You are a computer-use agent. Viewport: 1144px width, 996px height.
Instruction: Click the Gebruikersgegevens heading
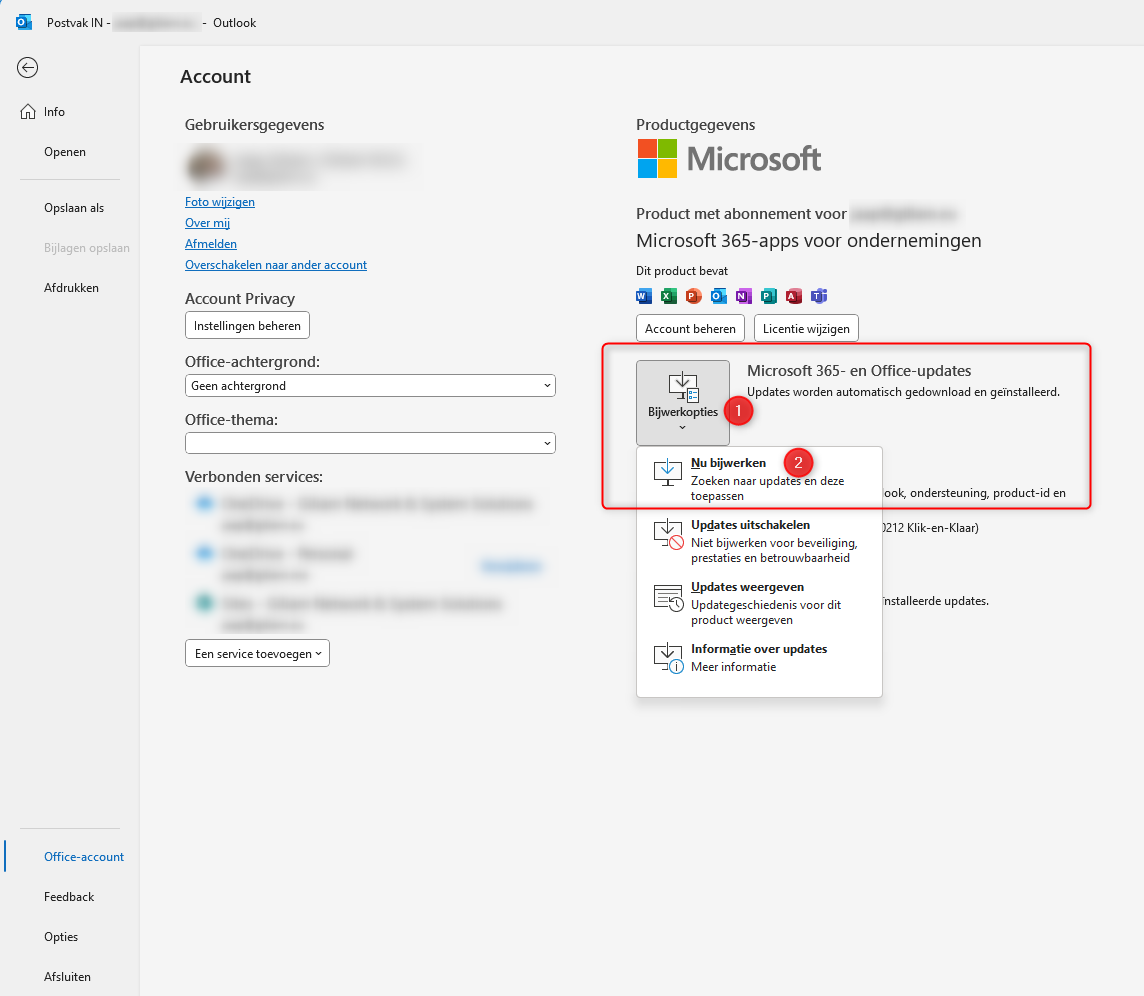tap(255, 125)
